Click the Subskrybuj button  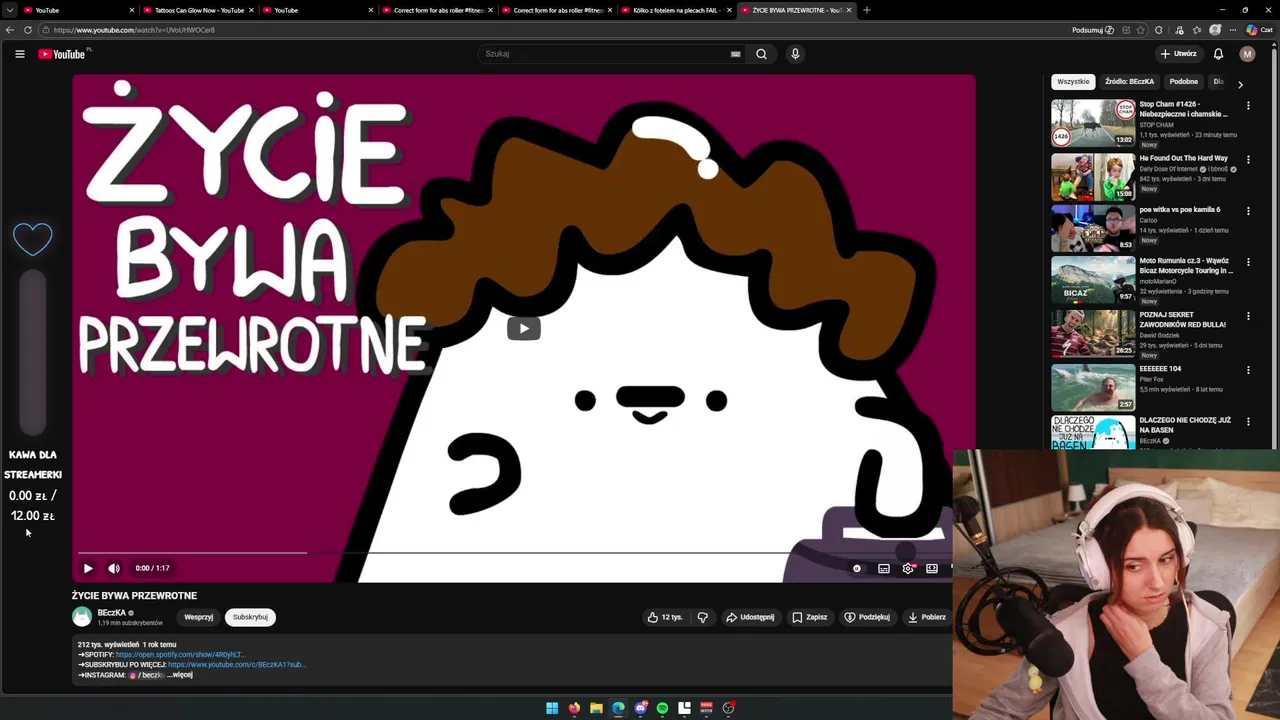click(x=250, y=617)
